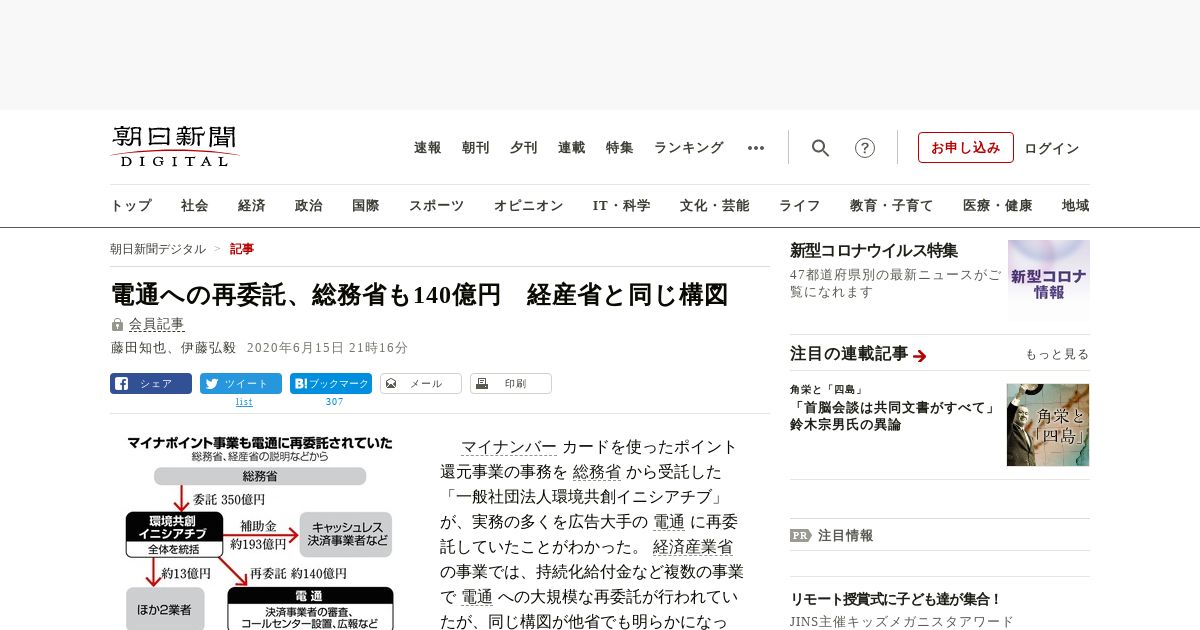The image size is (1200, 630).
Task: Go to the 教育・子育て section tab
Action: [892, 206]
